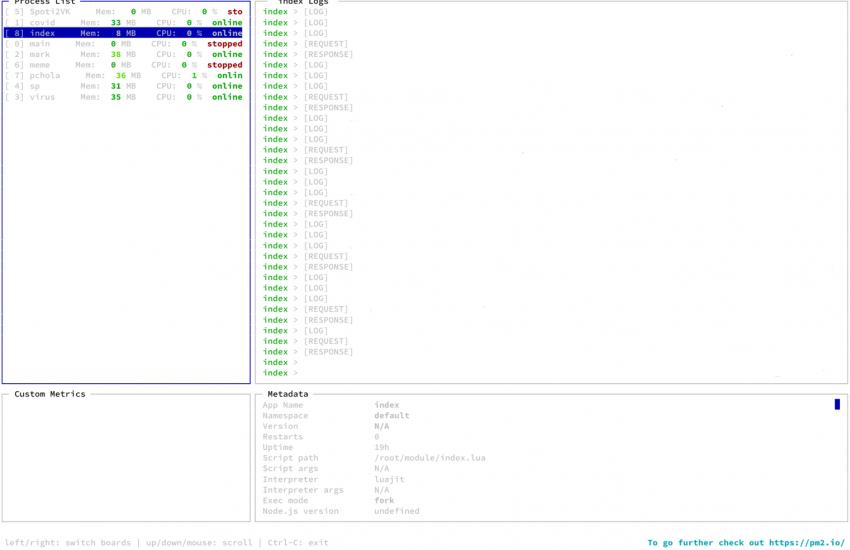Select the covid process in list
This screenshot has height=550, width=850.
coord(123,22)
